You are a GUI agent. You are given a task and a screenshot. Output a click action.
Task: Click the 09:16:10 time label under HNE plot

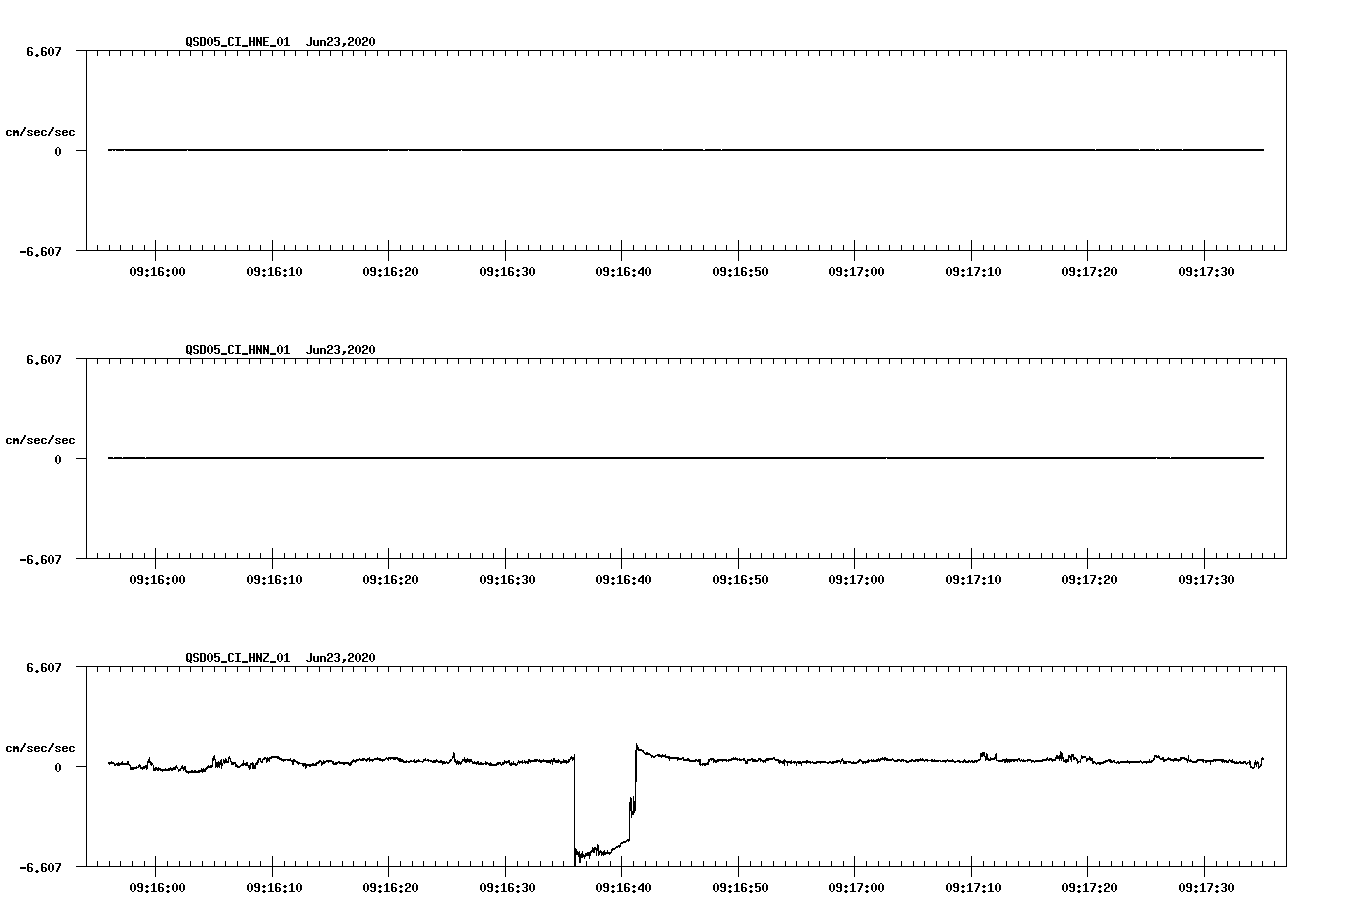click(x=273, y=272)
